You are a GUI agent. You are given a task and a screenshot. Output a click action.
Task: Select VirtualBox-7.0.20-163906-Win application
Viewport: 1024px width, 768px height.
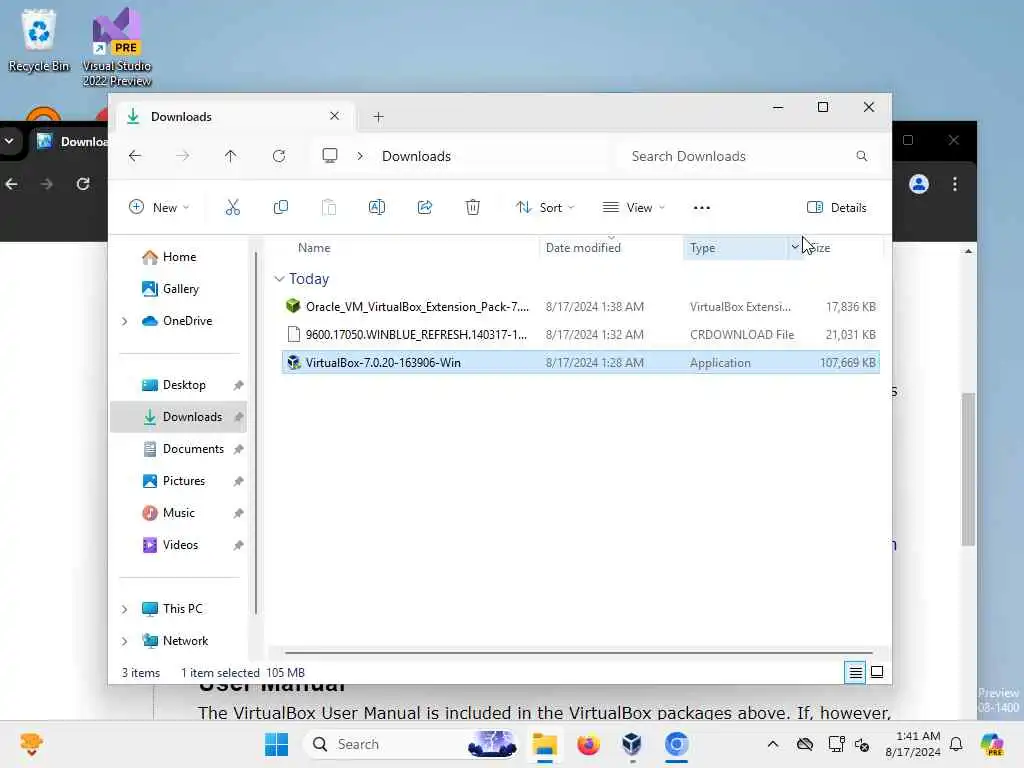(581, 362)
